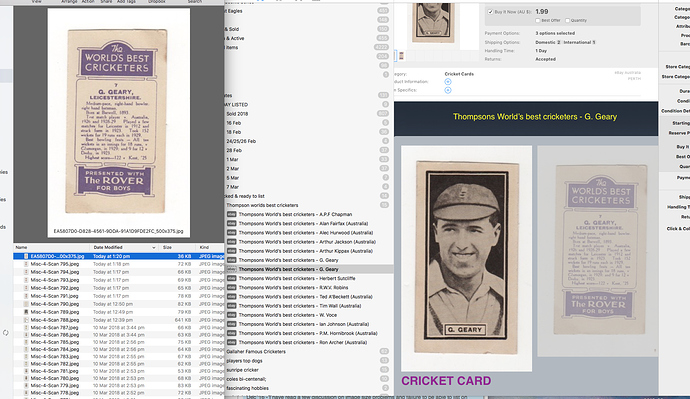
Task: Click eBay icon beside R.W.V. Robins listing
Action: [x=231, y=288]
